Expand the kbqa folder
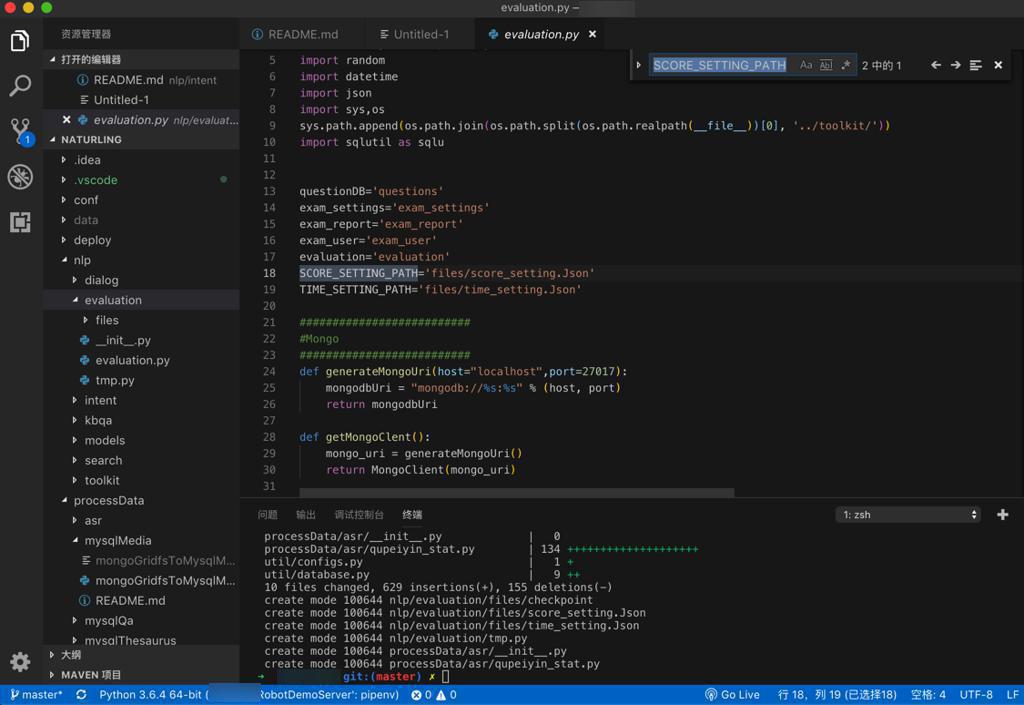Viewport: 1024px width, 705px height. point(141,420)
